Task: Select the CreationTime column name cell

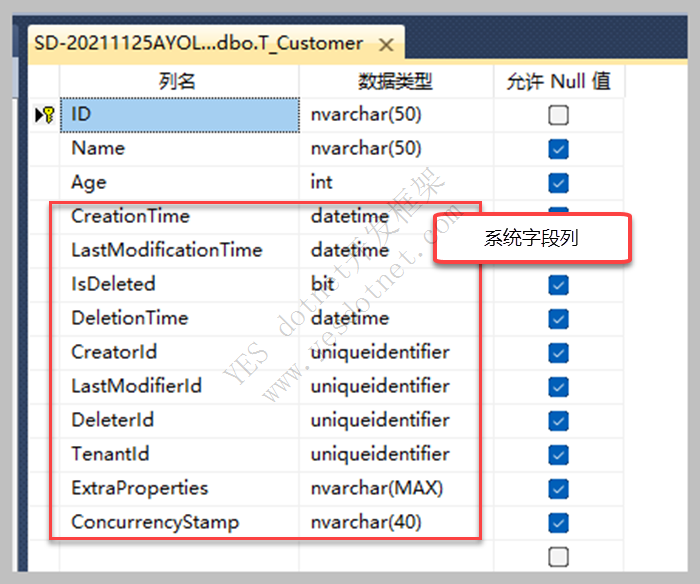Action: pos(179,217)
